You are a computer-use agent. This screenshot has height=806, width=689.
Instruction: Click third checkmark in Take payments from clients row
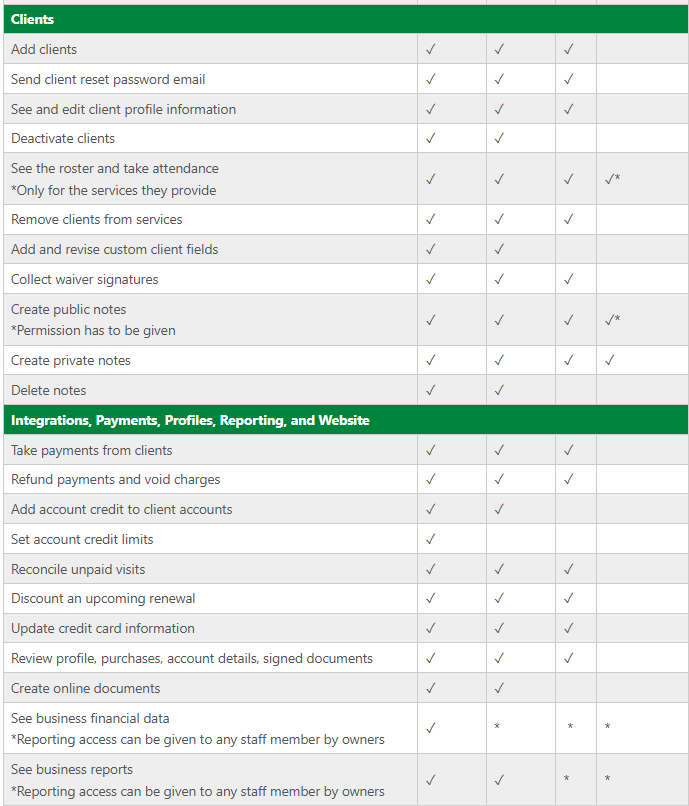568,450
